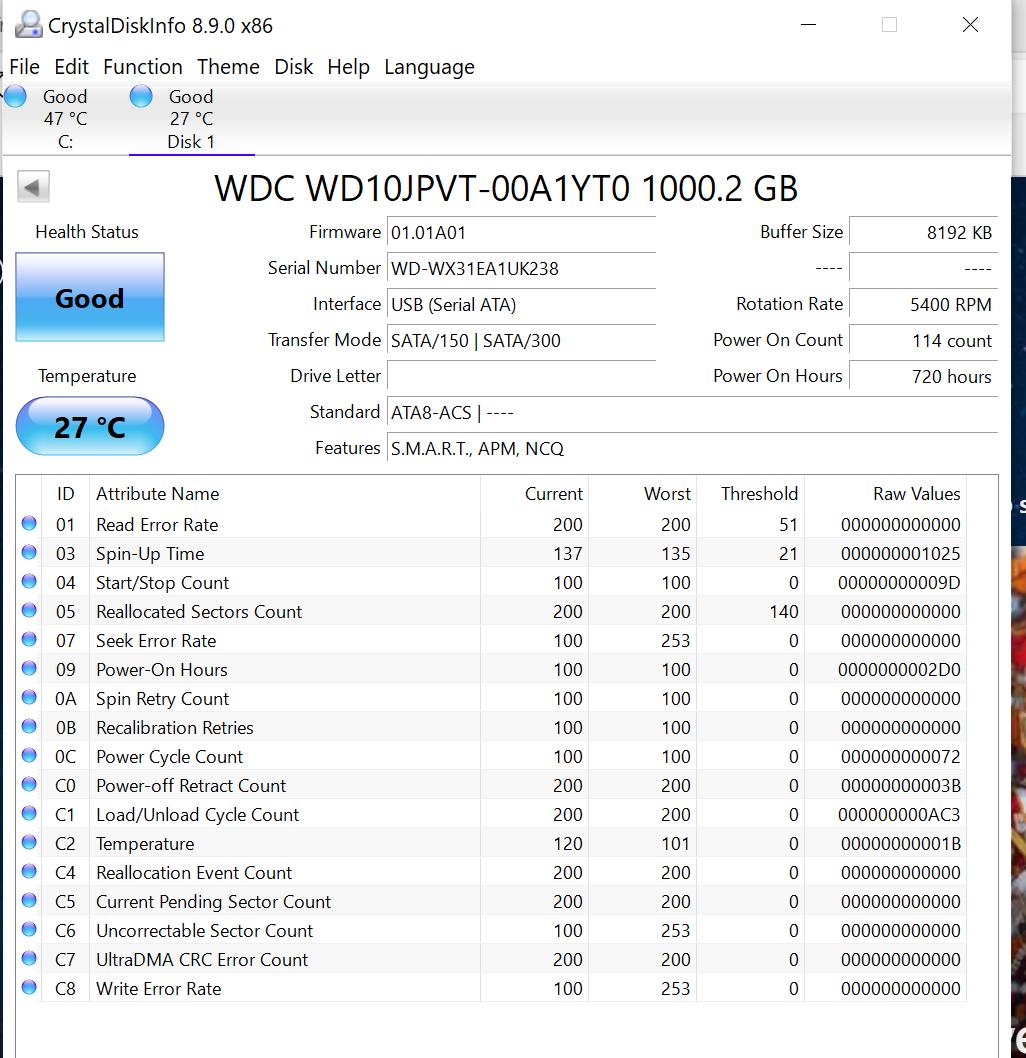Select the Reallocated Sectors Count threshold 140

(x=784, y=611)
